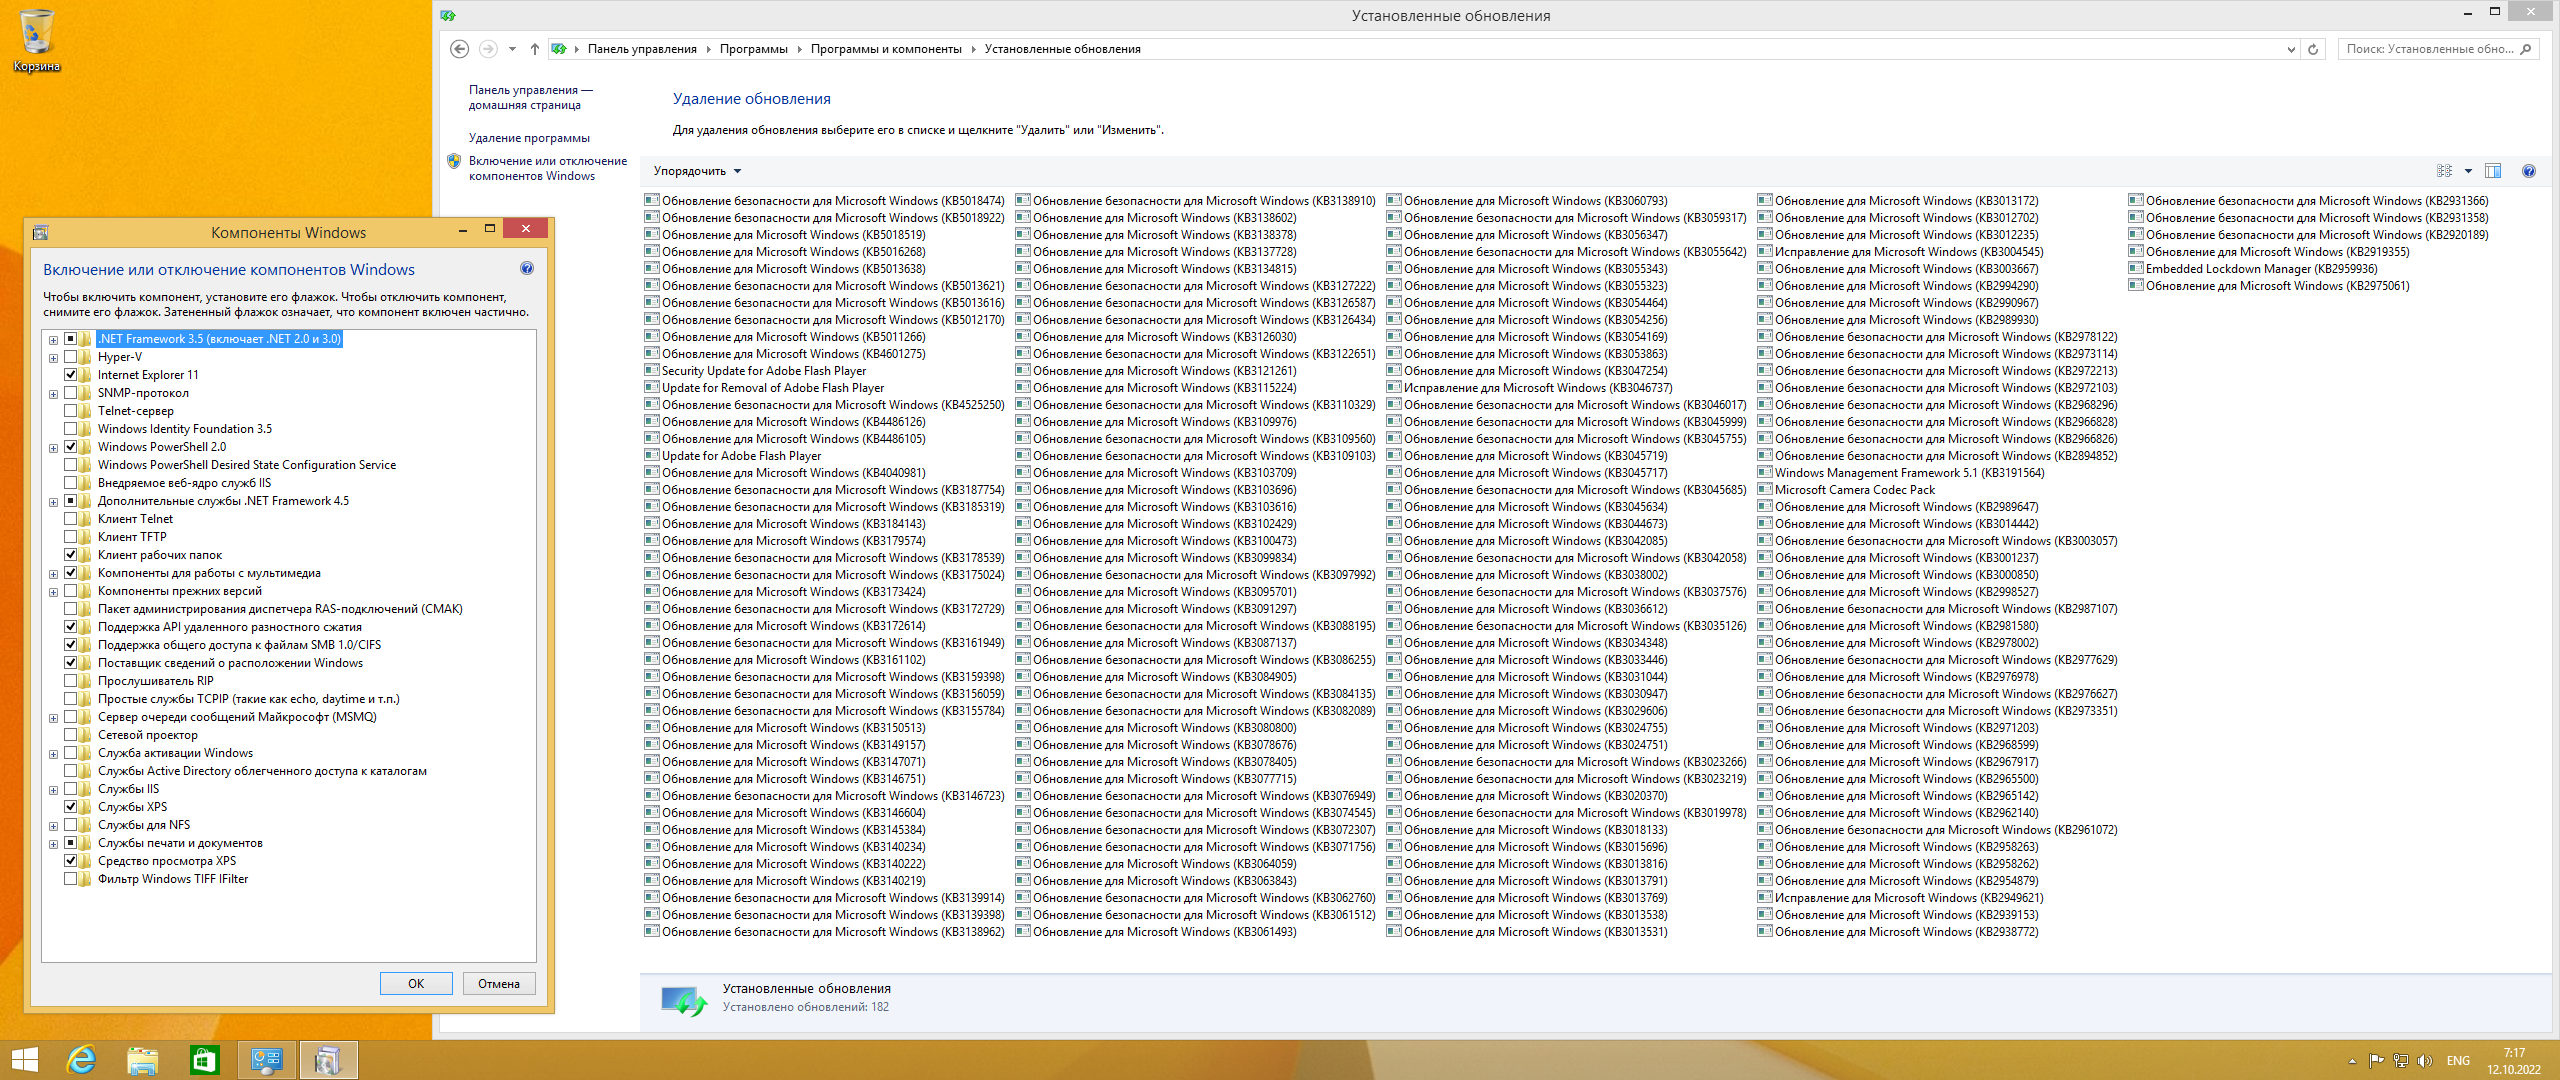
Task: Click the change view icon
Action: click(x=2445, y=171)
